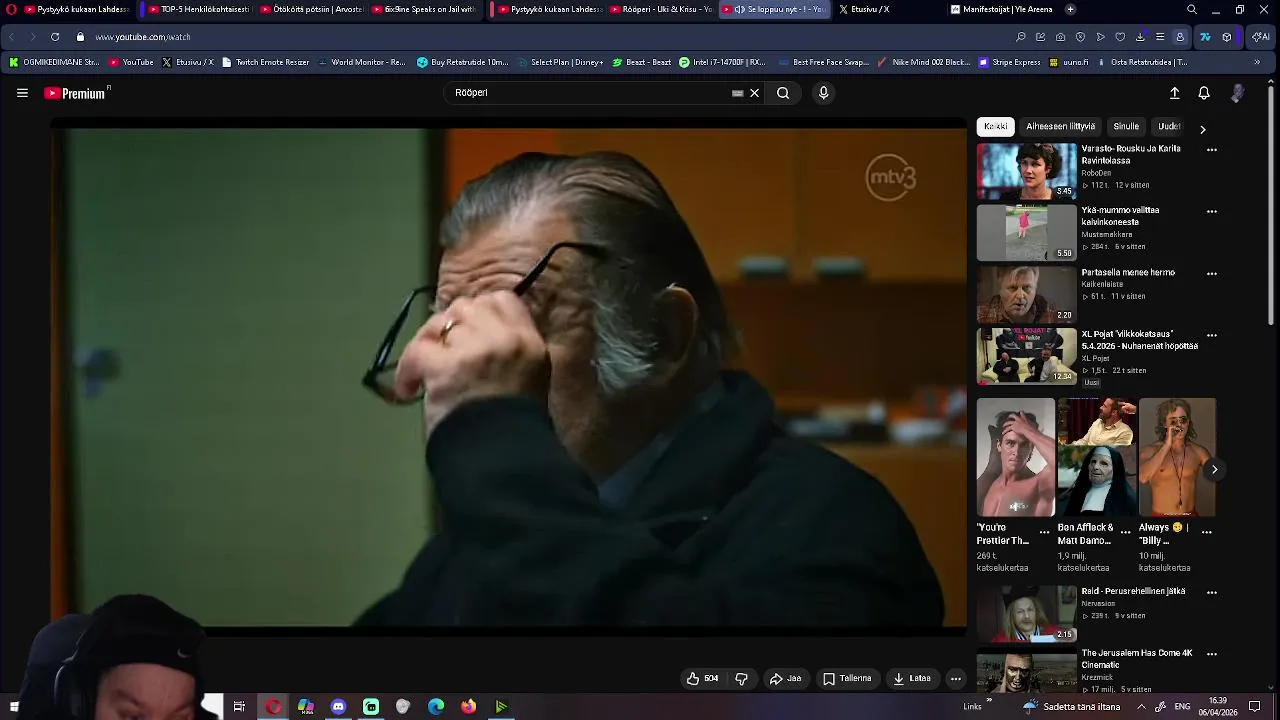
Task: Open Discord from the Windows taskbar
Action: 338,707
